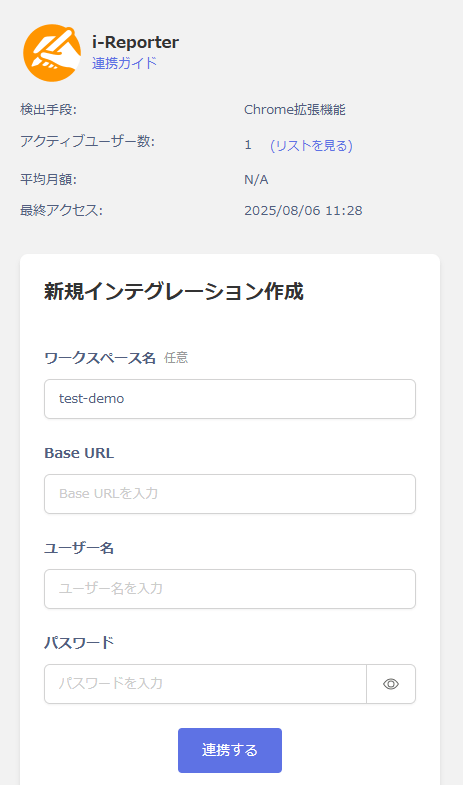Submit with the 連携する button
Screen dimensions: 463x785
pos(230,750)
